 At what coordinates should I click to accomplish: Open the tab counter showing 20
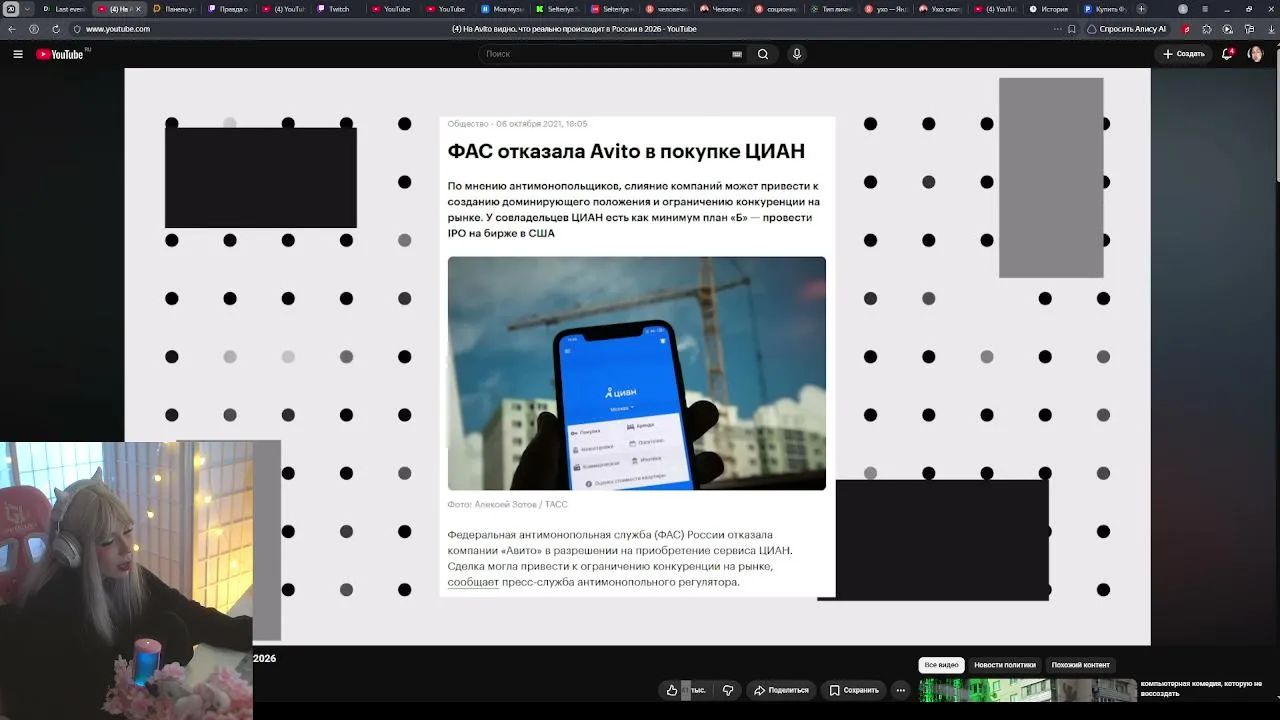click(11, 9)
